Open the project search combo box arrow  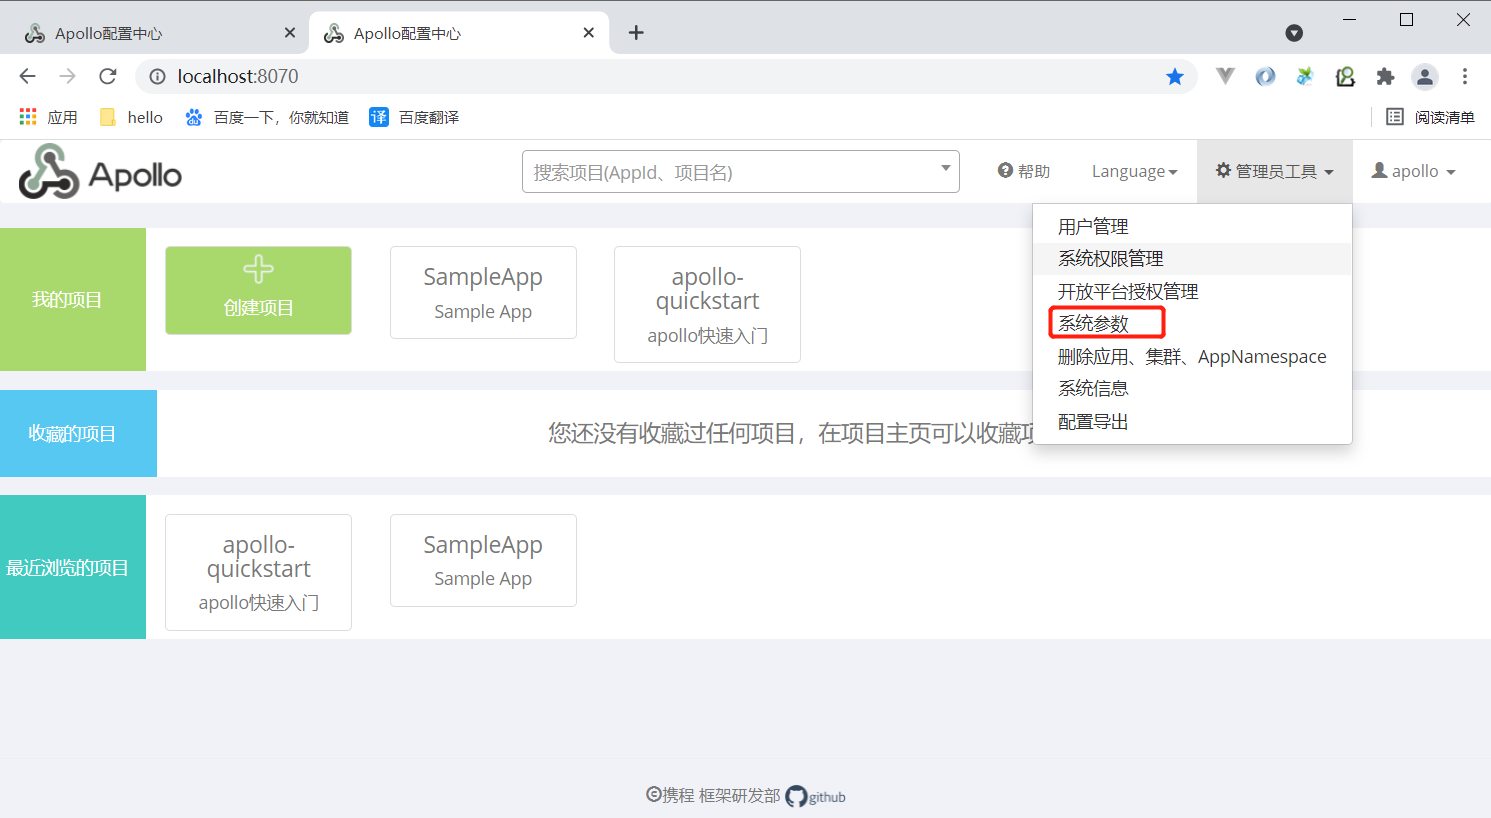point(945,168)
